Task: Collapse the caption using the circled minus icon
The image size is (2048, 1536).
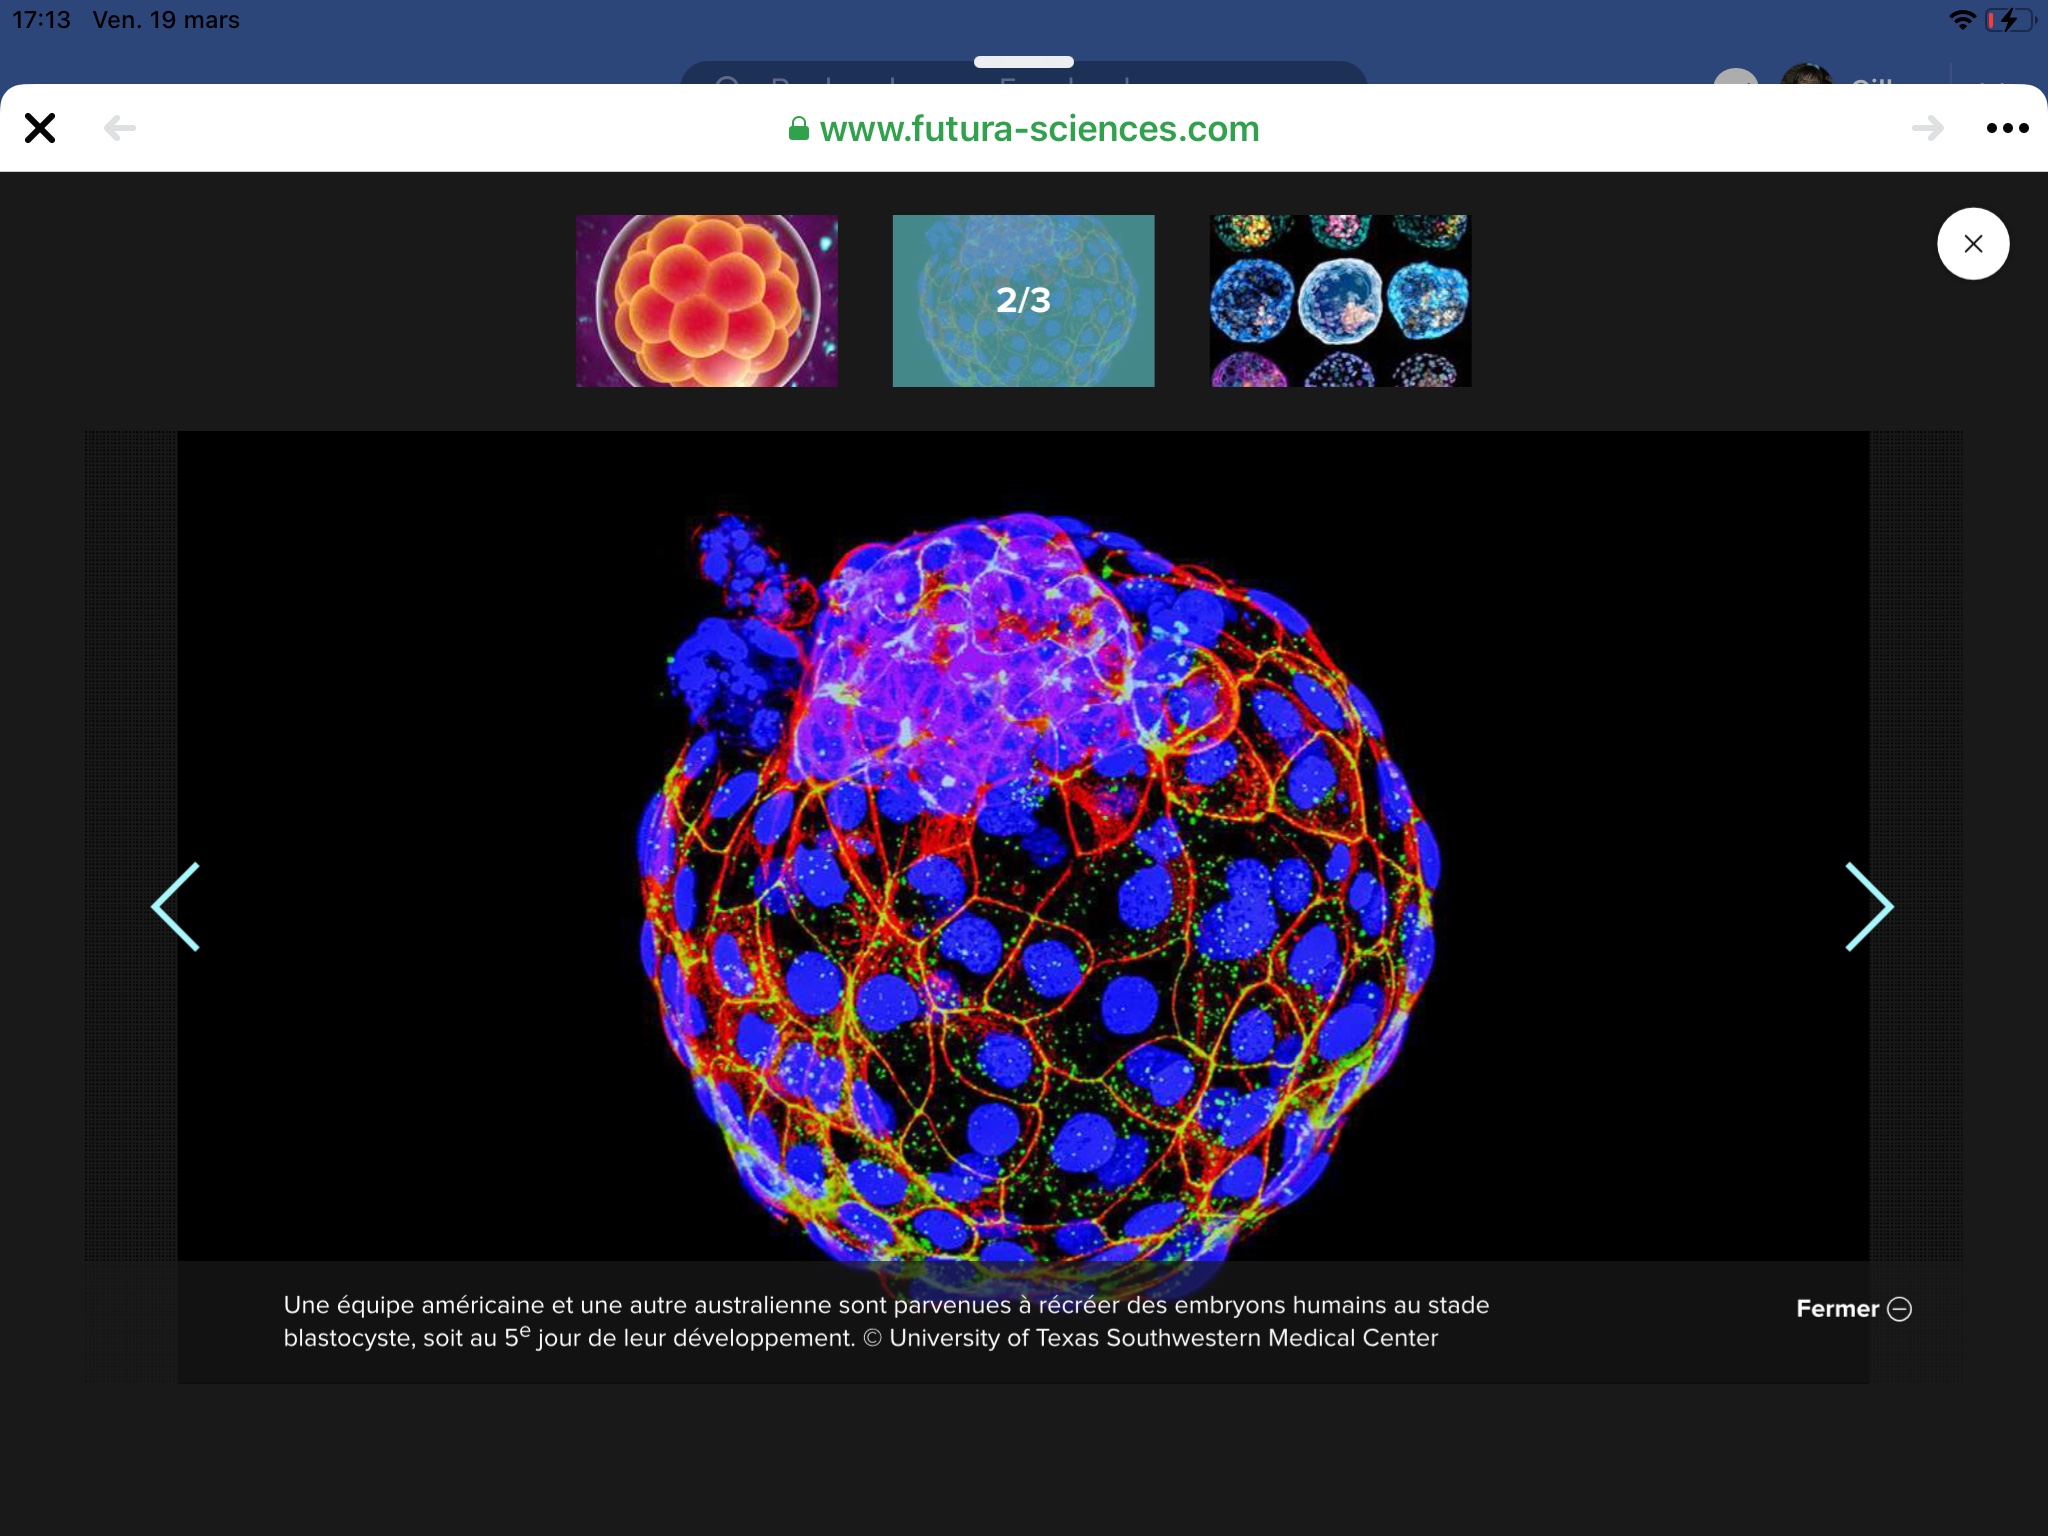Action: [1899, 1309]
